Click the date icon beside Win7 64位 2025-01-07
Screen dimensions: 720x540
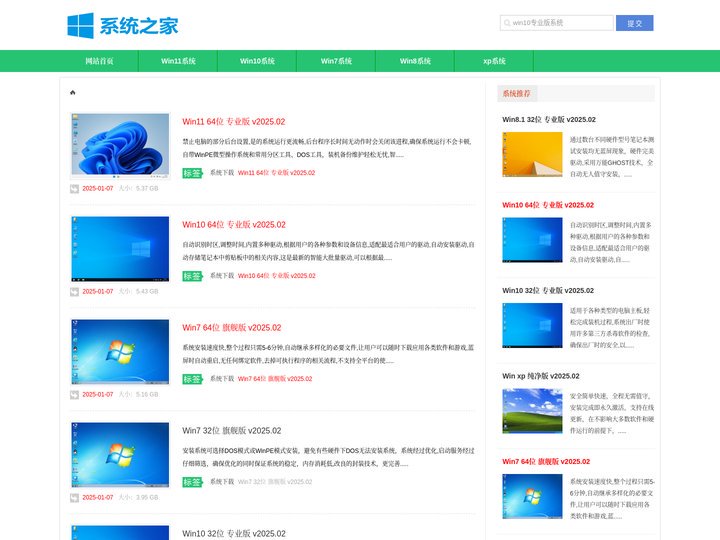click(x=74, y=395)
